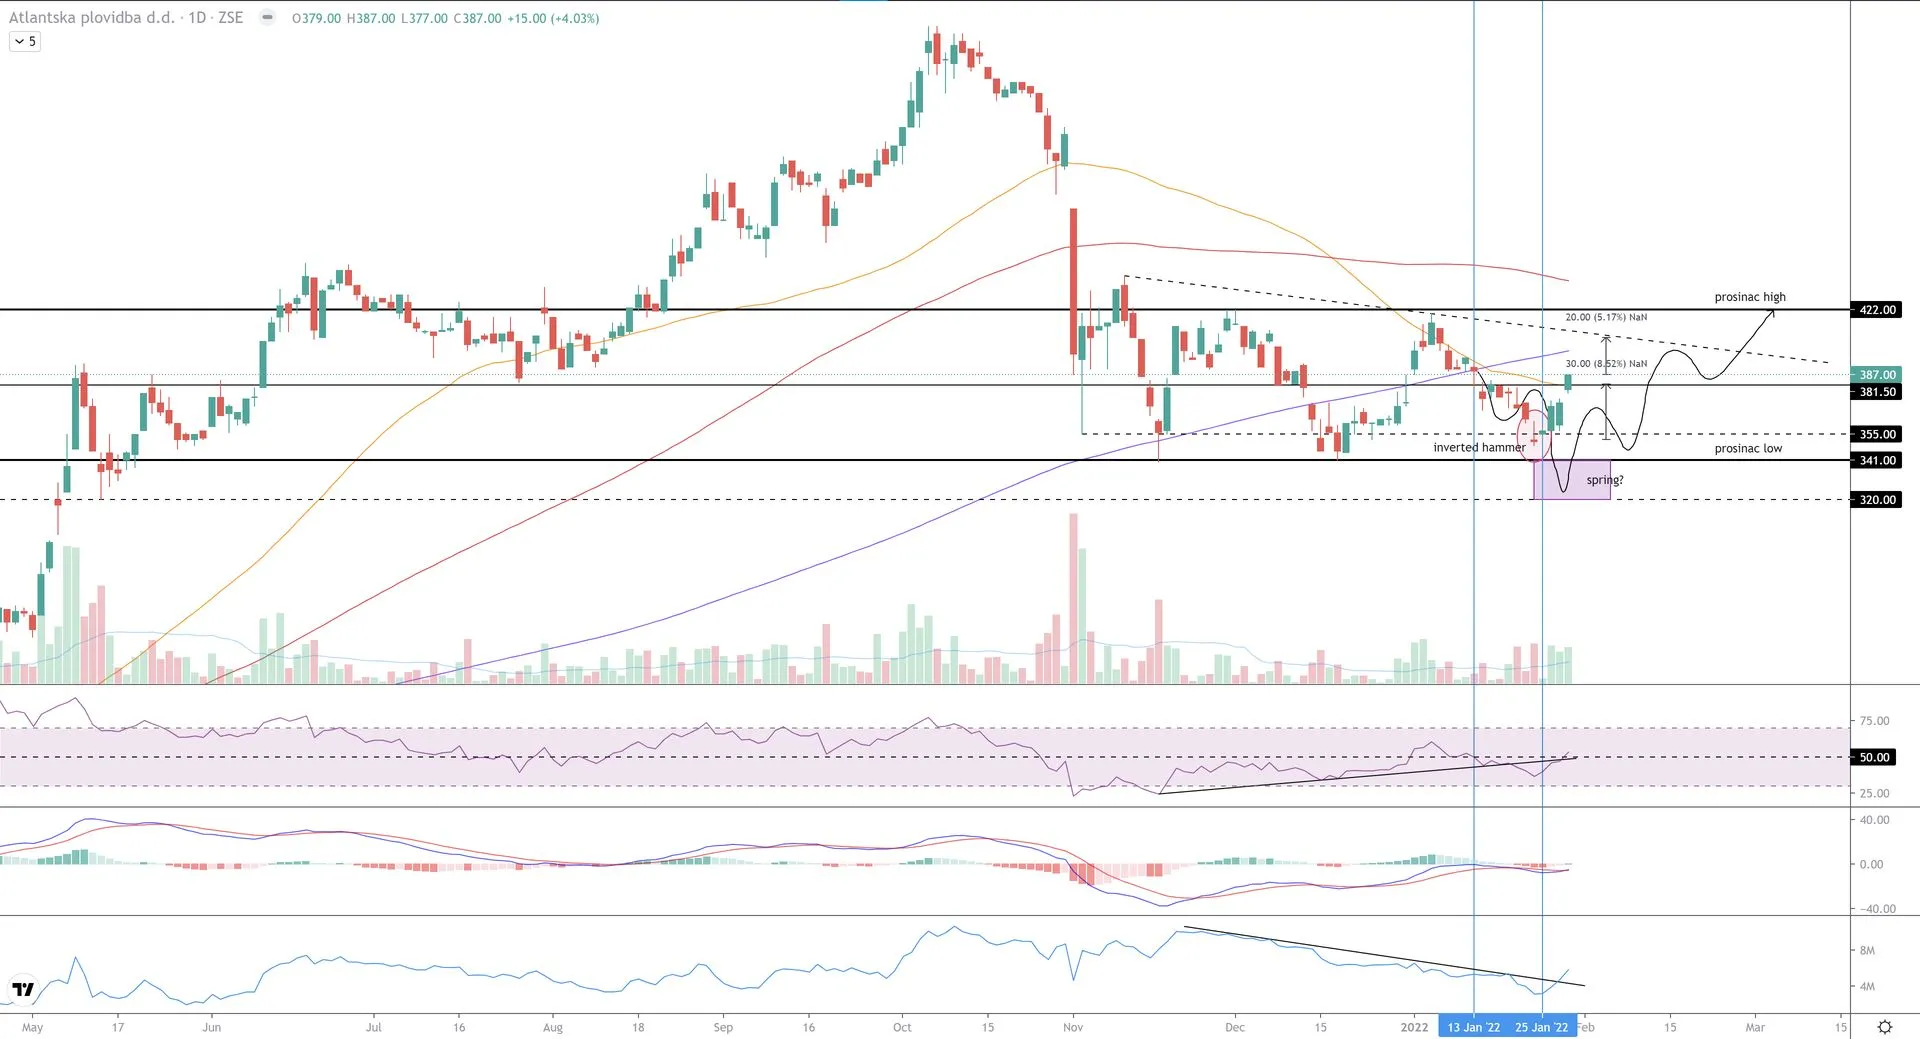Select the lower 30.00 price range arrow
The width and height of the screenshot is (1920, 1039).
tap(1606, 411)
